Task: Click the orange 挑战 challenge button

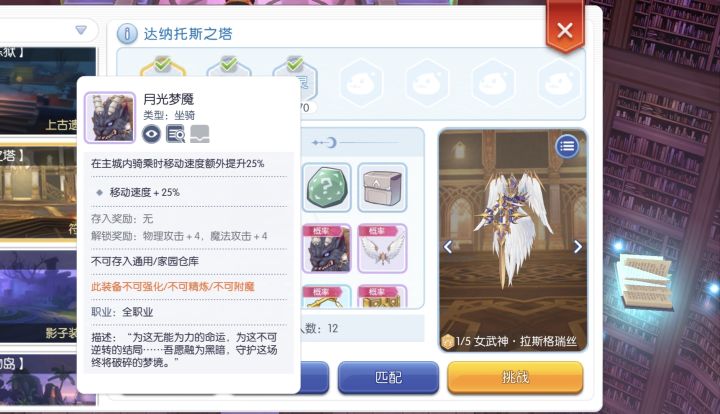Action: [515, 377]
